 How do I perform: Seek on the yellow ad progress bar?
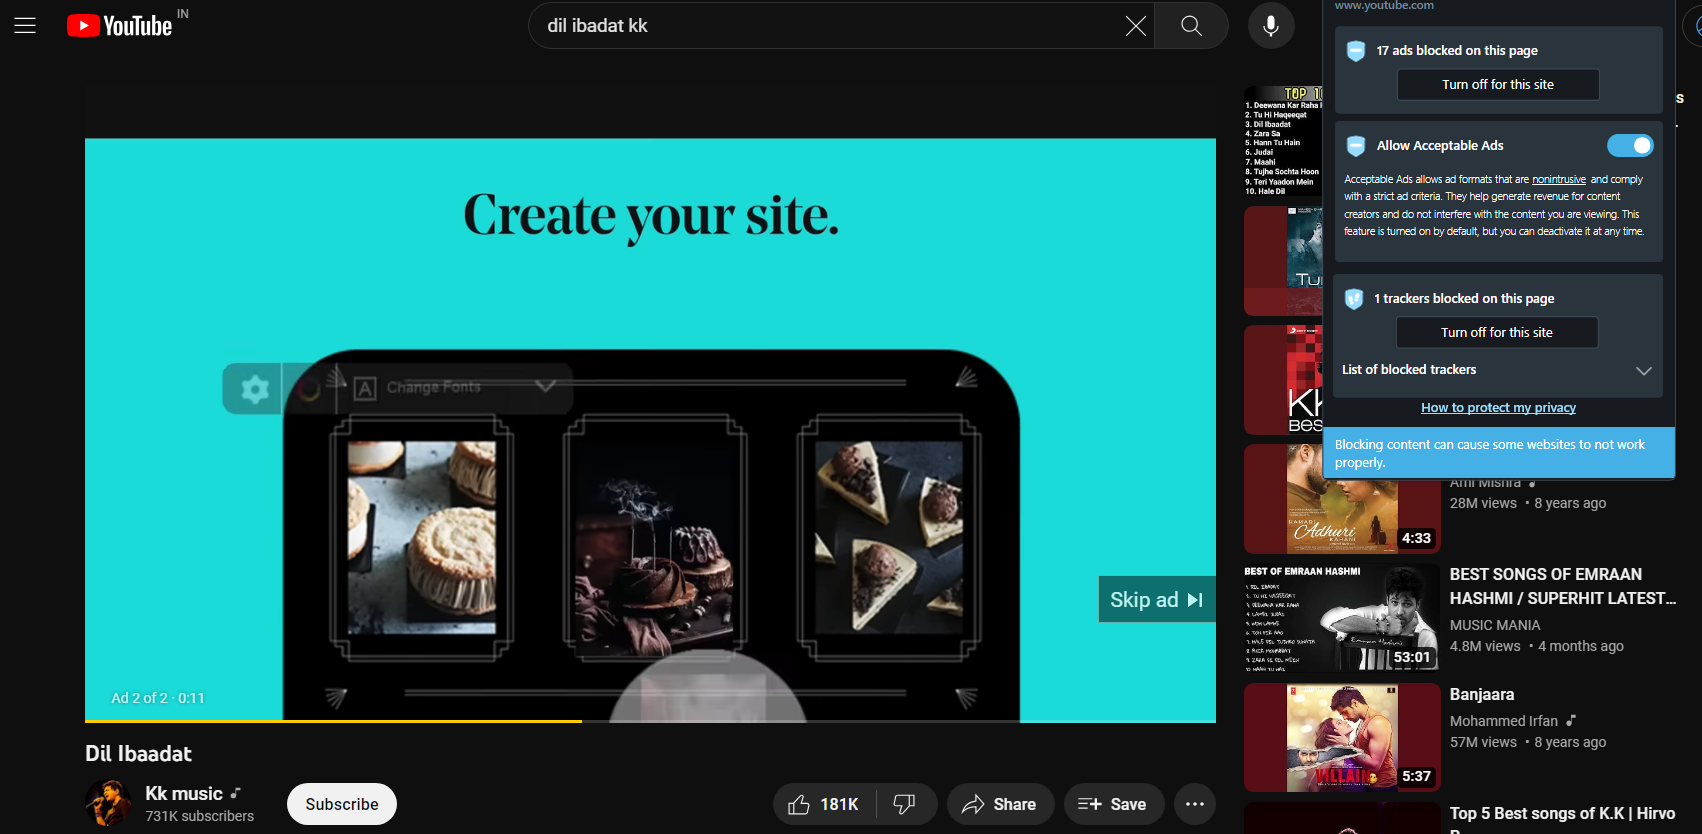point(650,721)
